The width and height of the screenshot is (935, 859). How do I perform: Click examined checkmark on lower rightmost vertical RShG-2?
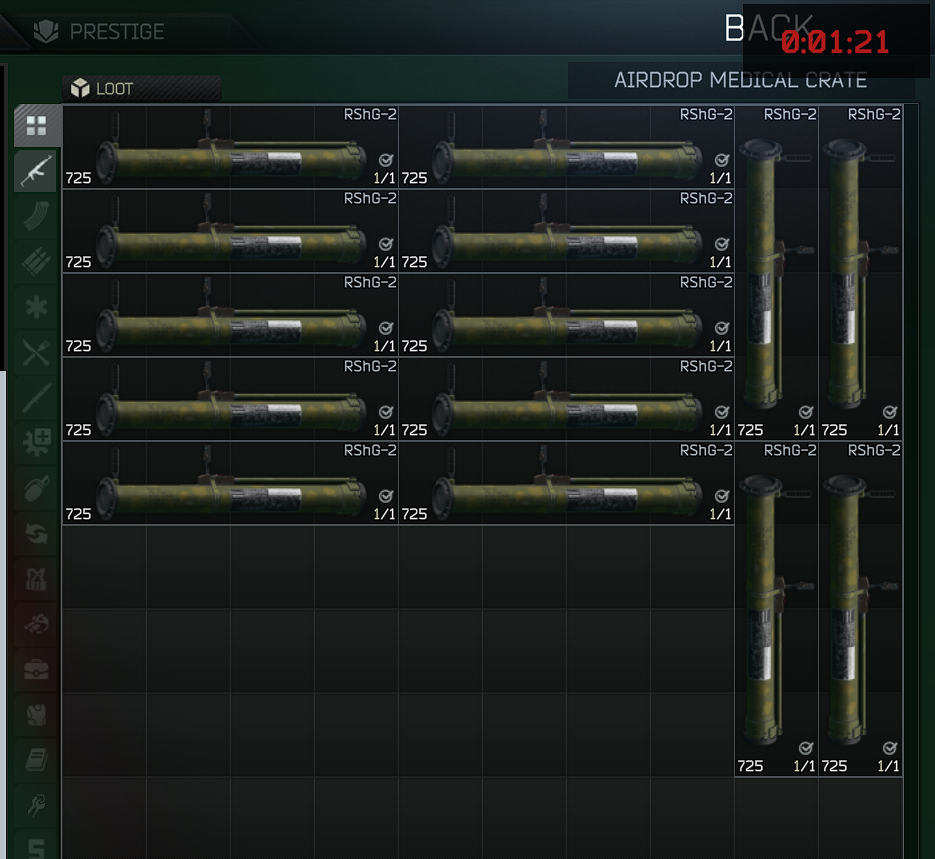(890, 748)
